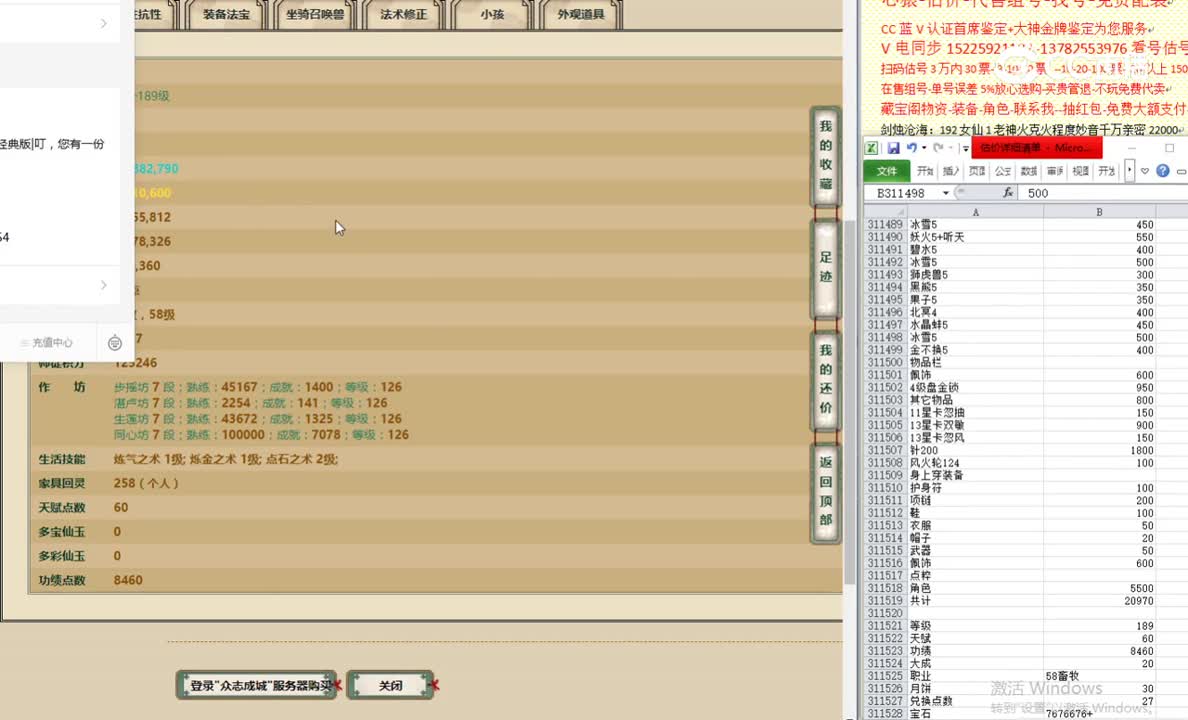The height and width of the screenshot is (720, 1188).
Task: Expand the Undo dropdown arrow
Action: coord(923,147)
